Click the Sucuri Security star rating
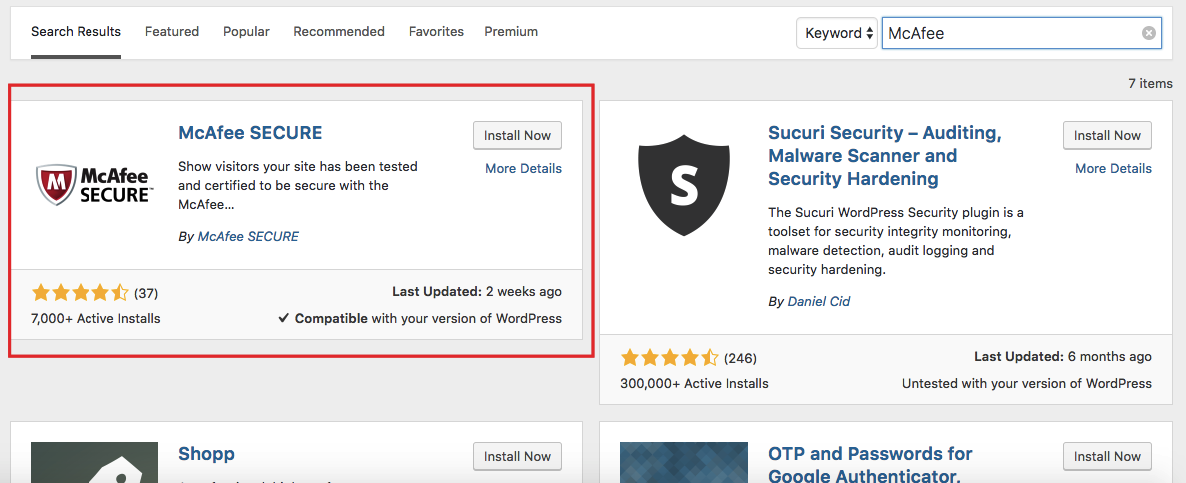The height and width of the screenshot is (483, 1186). (669, 358)
